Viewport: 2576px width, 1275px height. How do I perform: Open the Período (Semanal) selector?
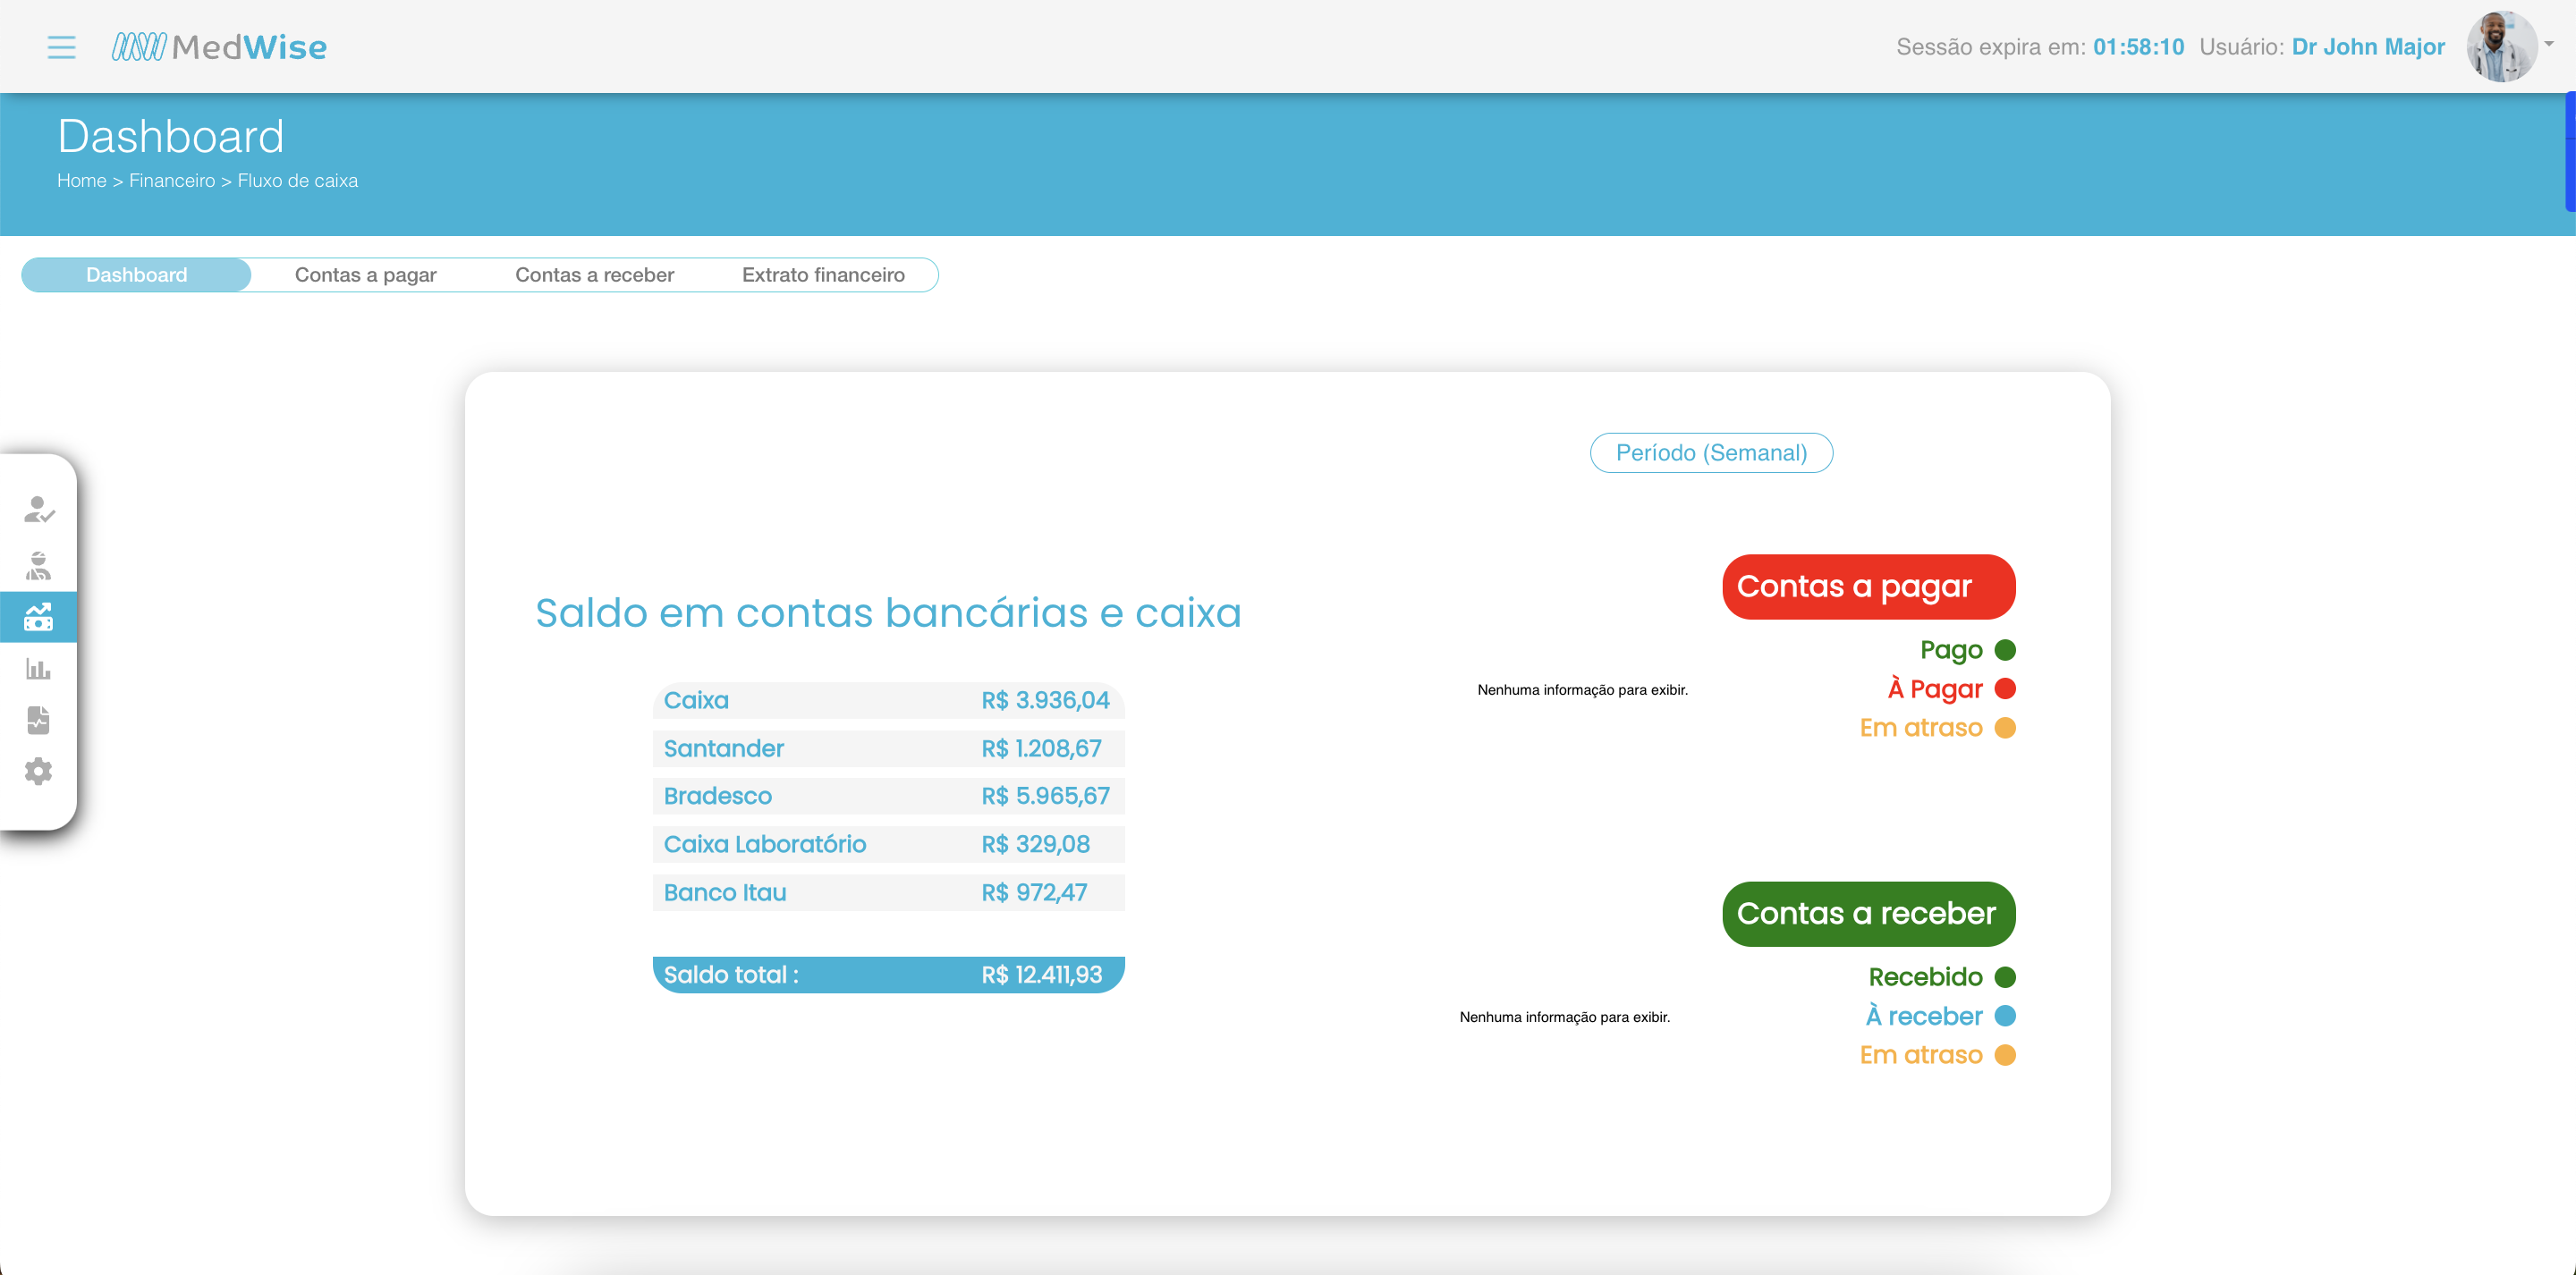(x=1711, y=453)
